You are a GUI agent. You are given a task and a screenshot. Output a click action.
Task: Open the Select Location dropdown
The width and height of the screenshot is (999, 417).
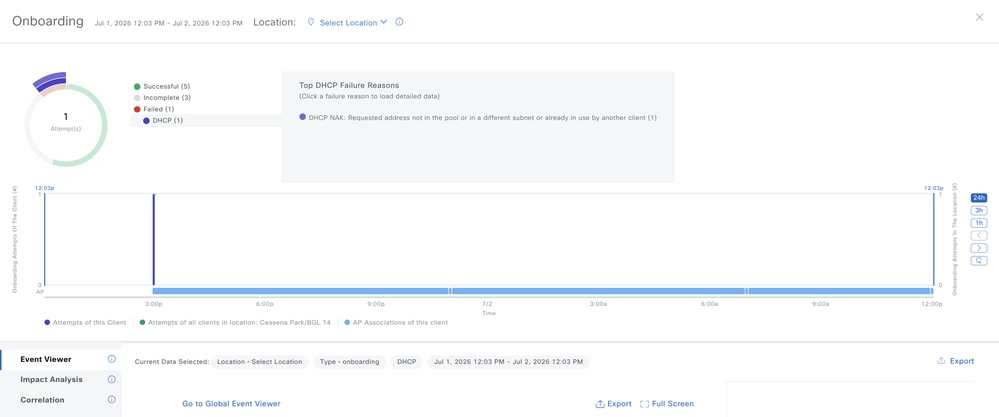point(353,22)
